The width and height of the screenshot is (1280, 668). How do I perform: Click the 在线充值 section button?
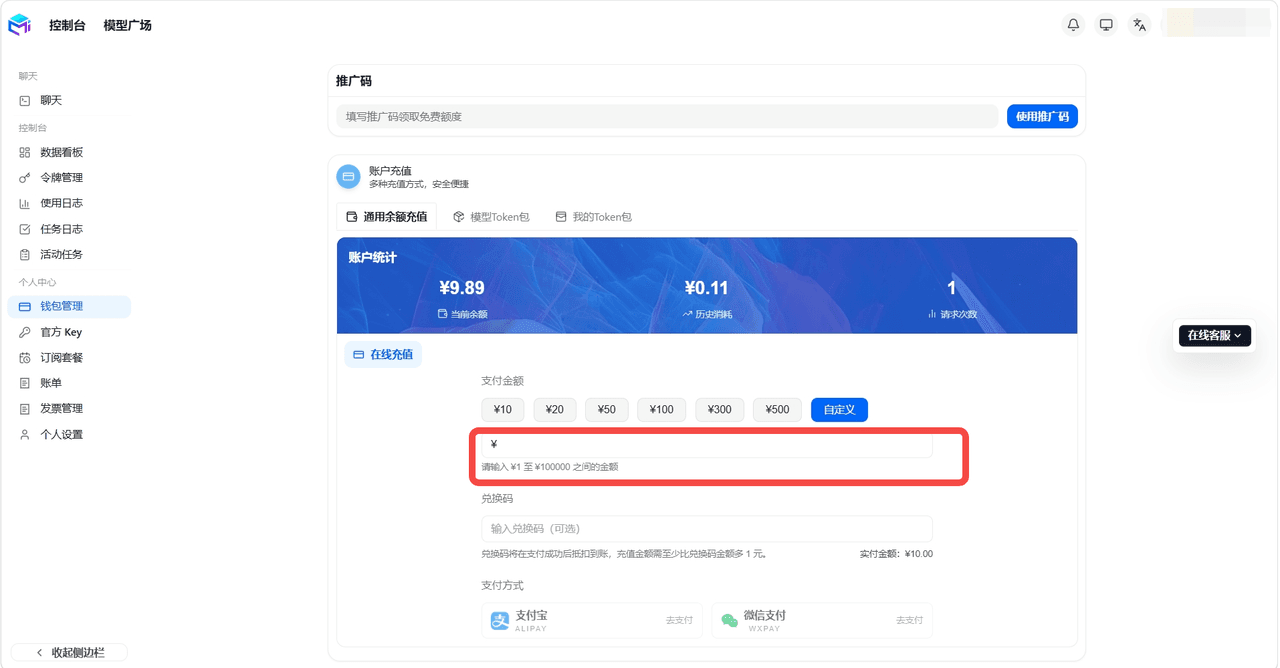[383, 355]
